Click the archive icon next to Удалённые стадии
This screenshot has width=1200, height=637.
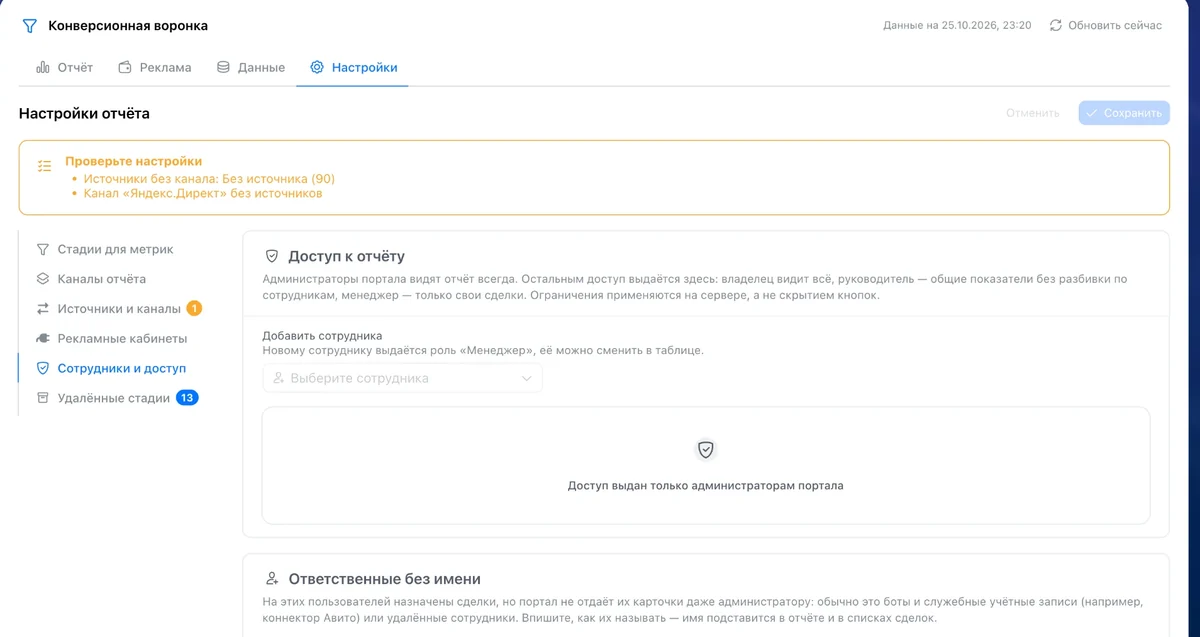pos(42,398)
